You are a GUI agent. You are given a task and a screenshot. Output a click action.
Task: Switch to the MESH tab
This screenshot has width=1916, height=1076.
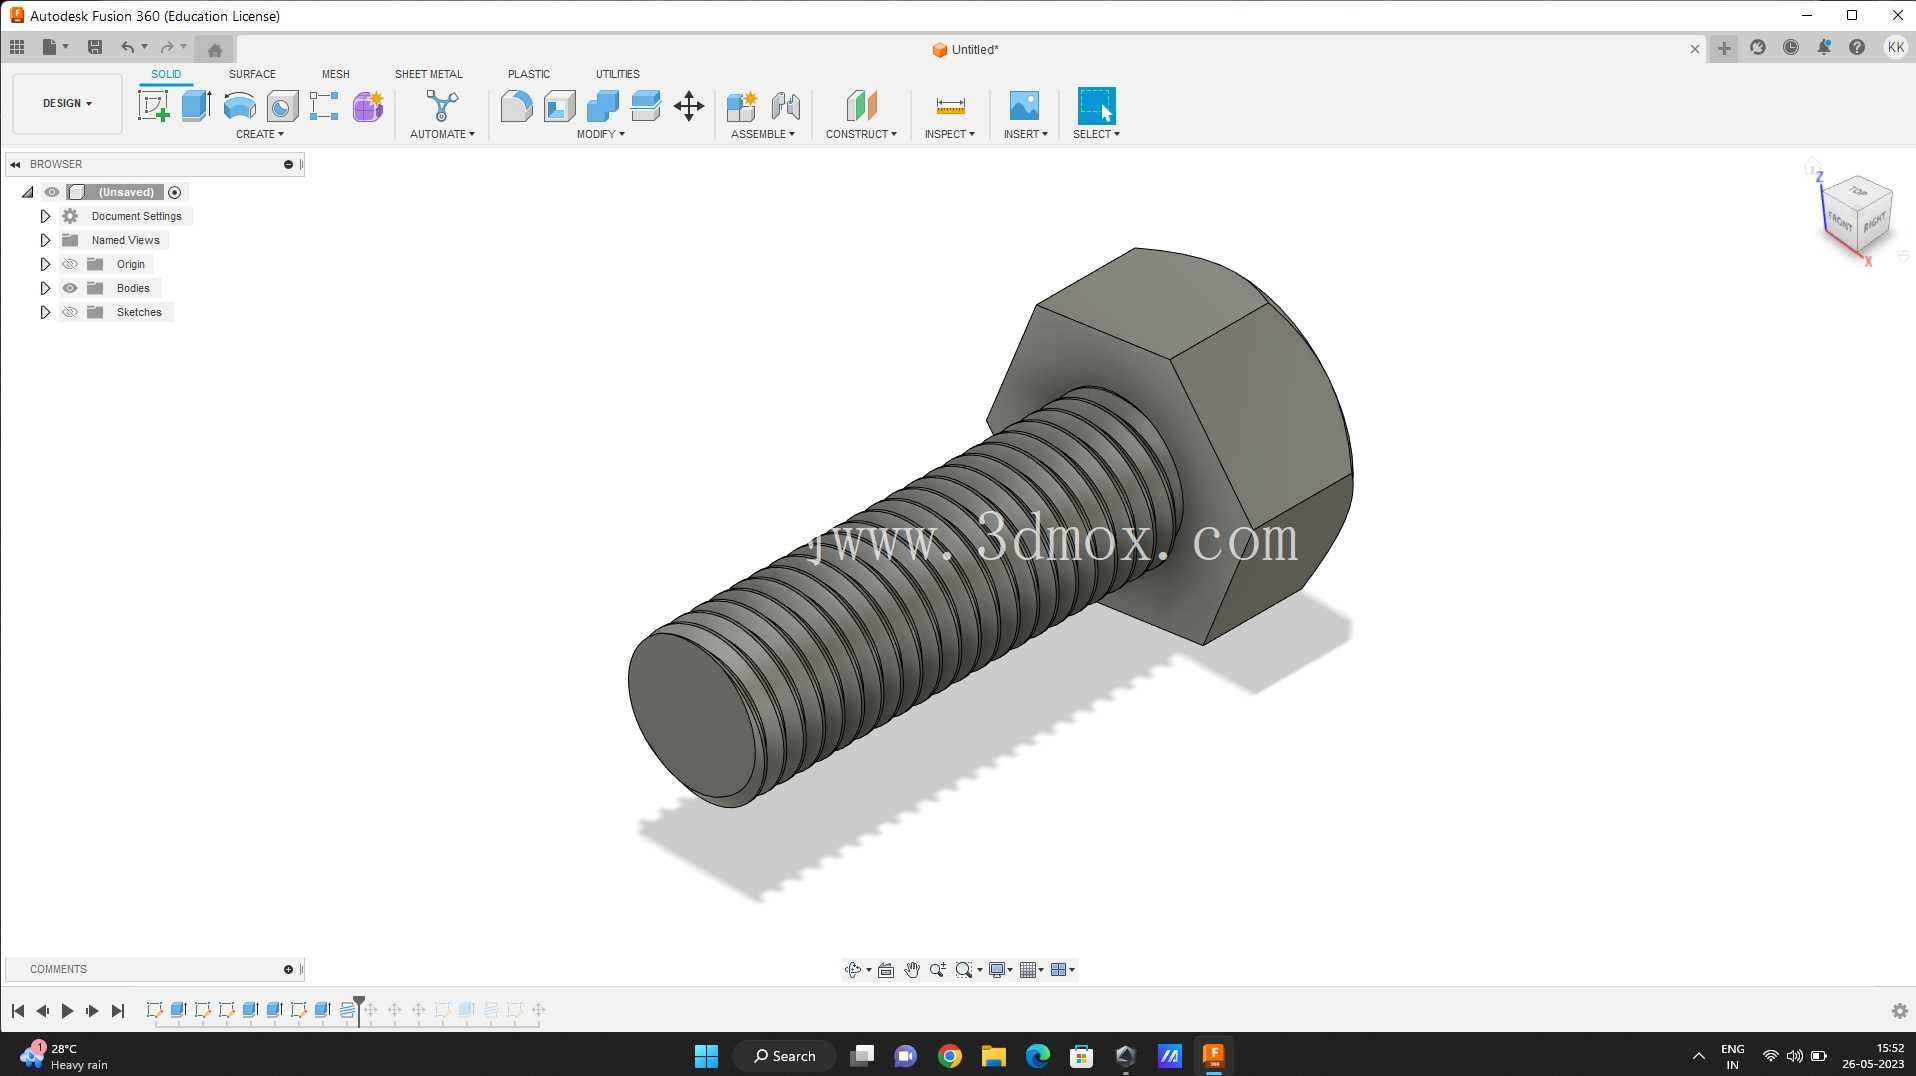tap(335, 74)
